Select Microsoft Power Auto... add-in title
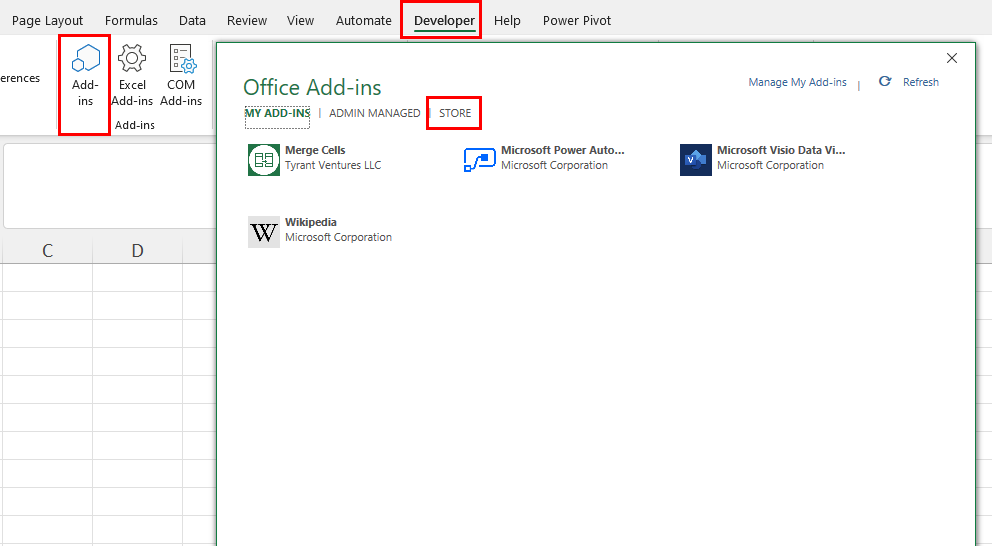 tap(562, 150)
